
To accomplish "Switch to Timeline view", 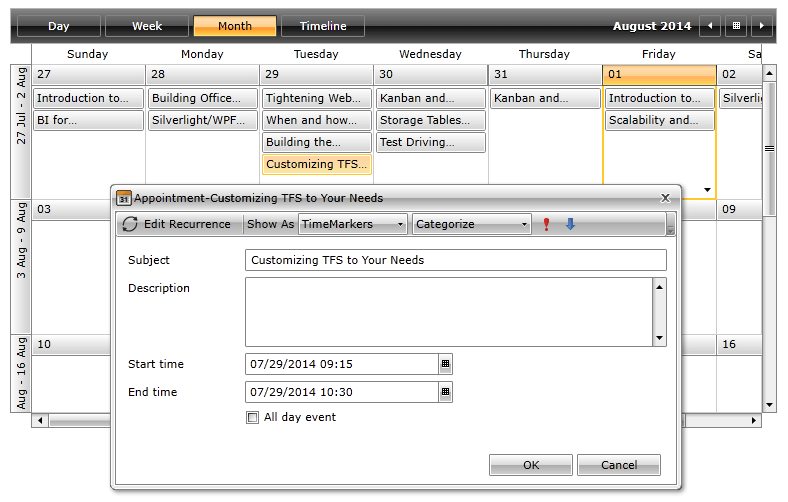I will (x=323, y=26).
